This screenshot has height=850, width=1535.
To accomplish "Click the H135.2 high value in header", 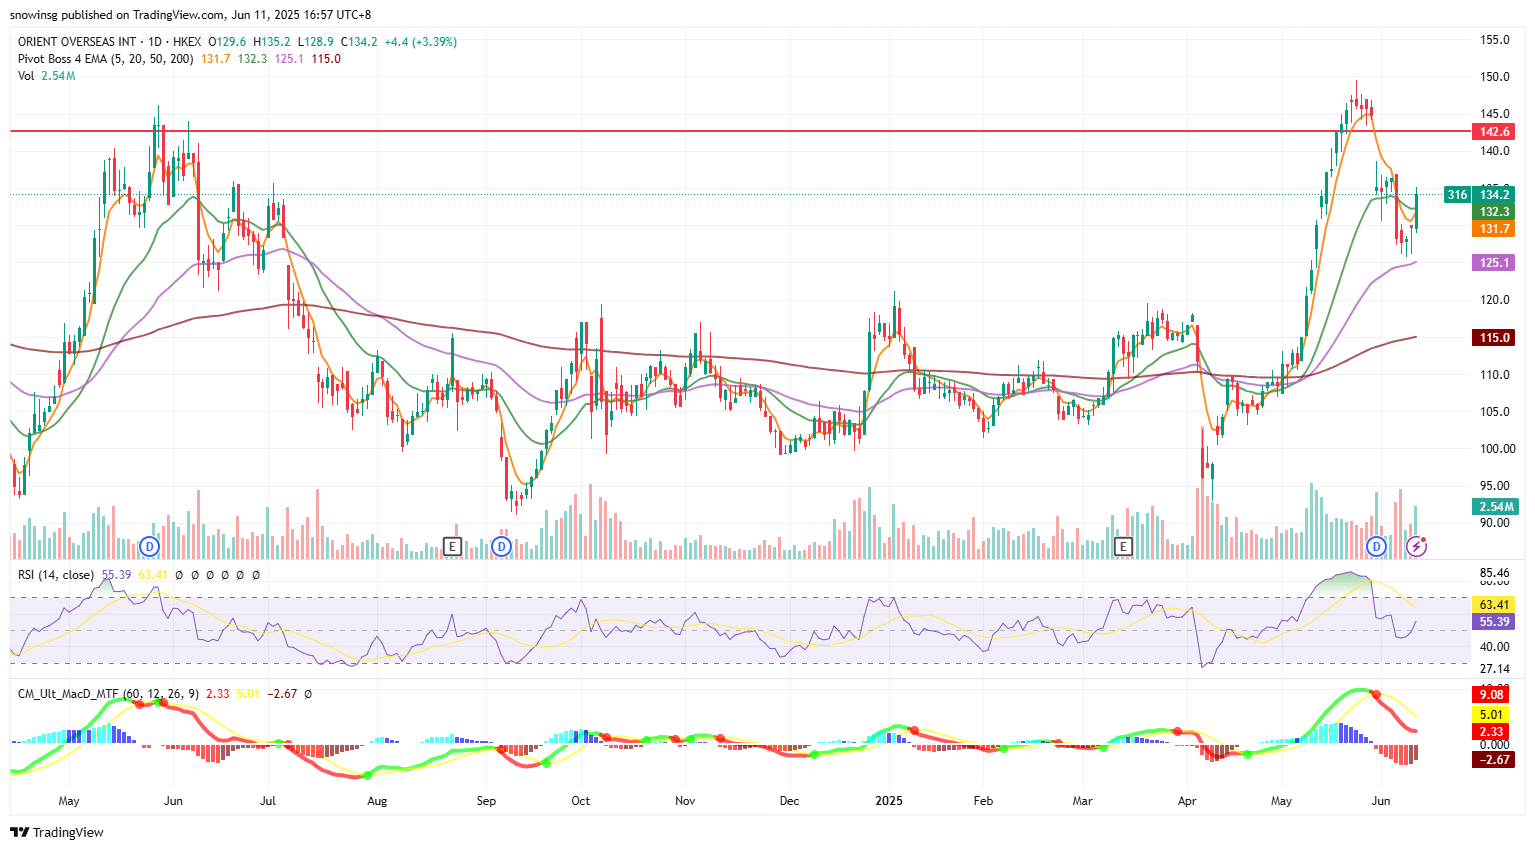I will [272, 42].
